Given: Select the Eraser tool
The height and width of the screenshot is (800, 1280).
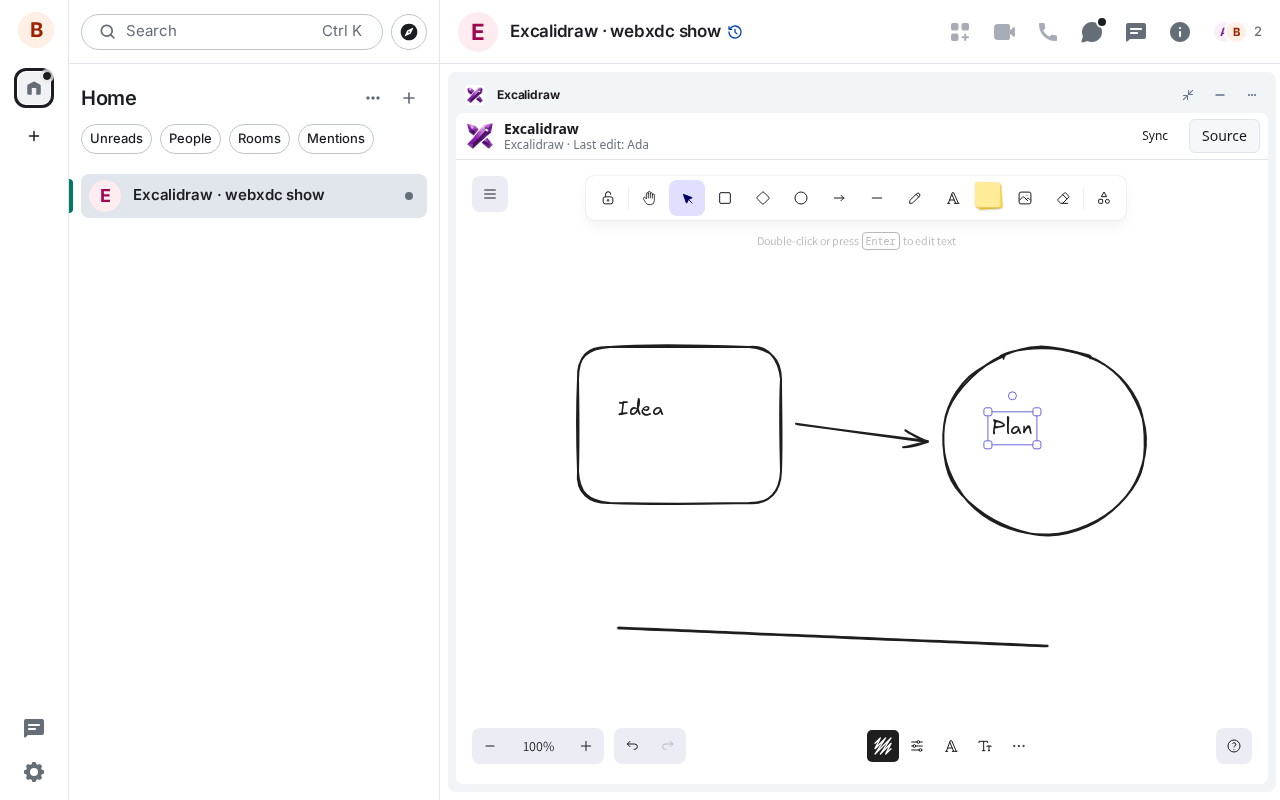Looking at the screenshot, I should (1063, 198).
